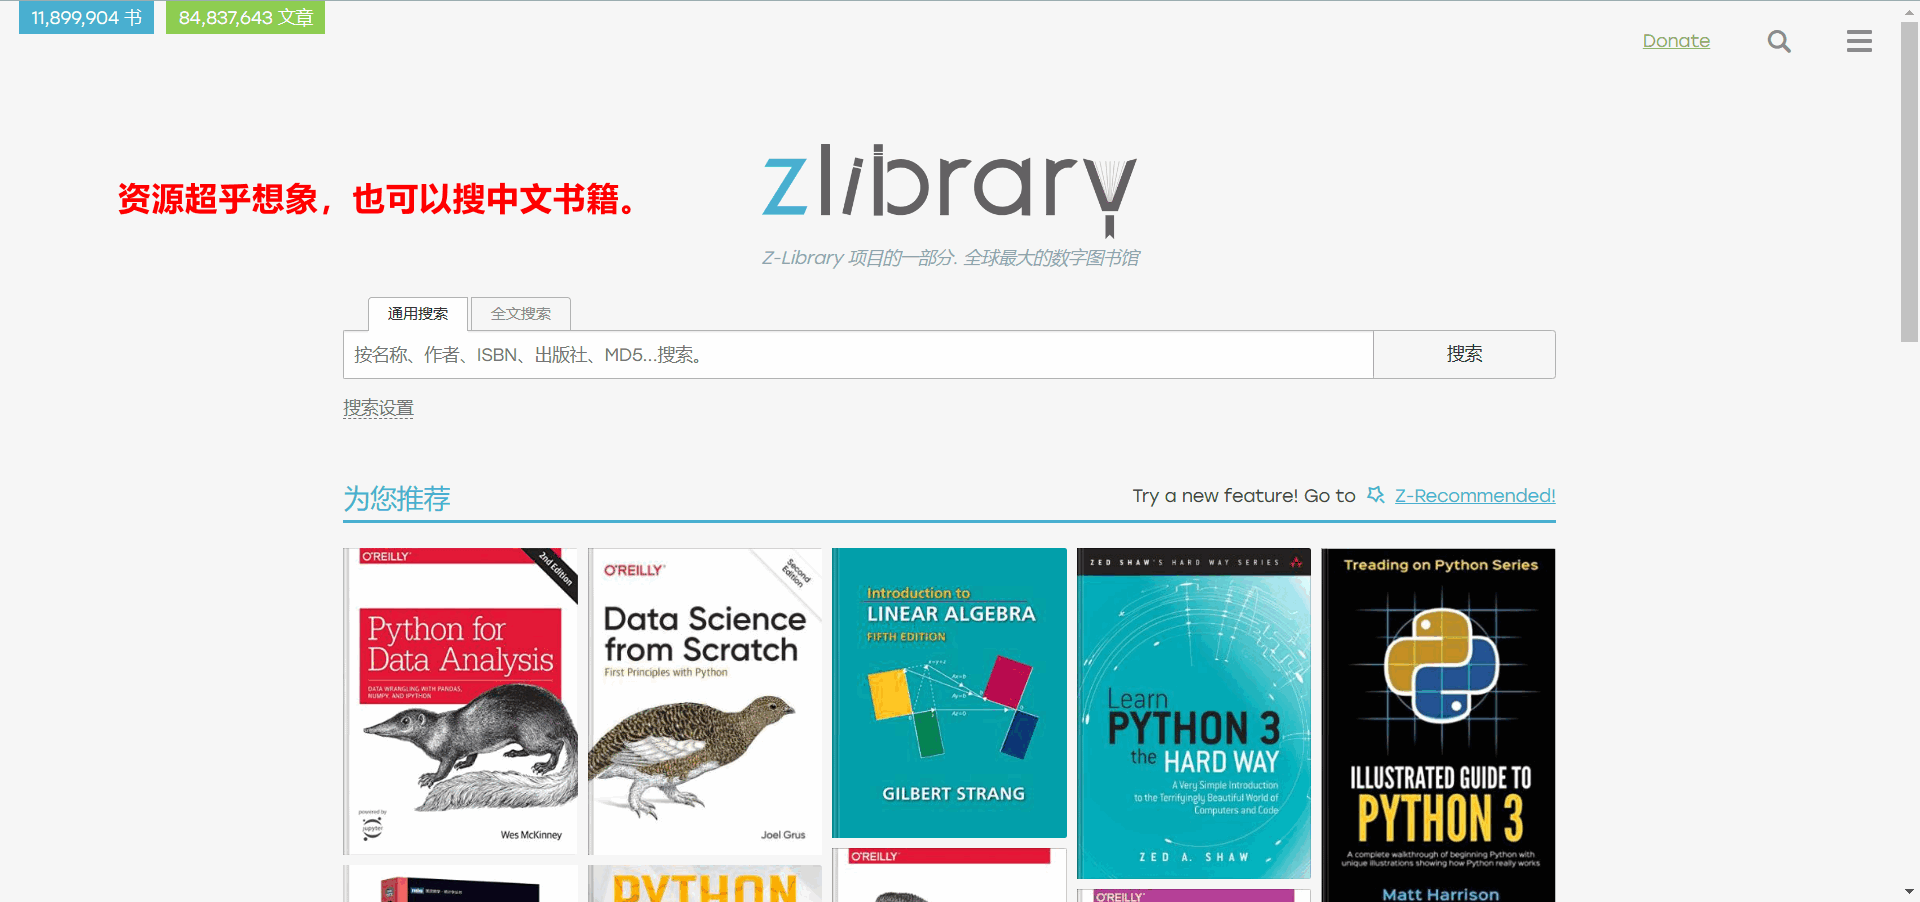Open the search magnifier icon in header
The height and width of the screenshot is (902, 1920).
point(1779,41)
